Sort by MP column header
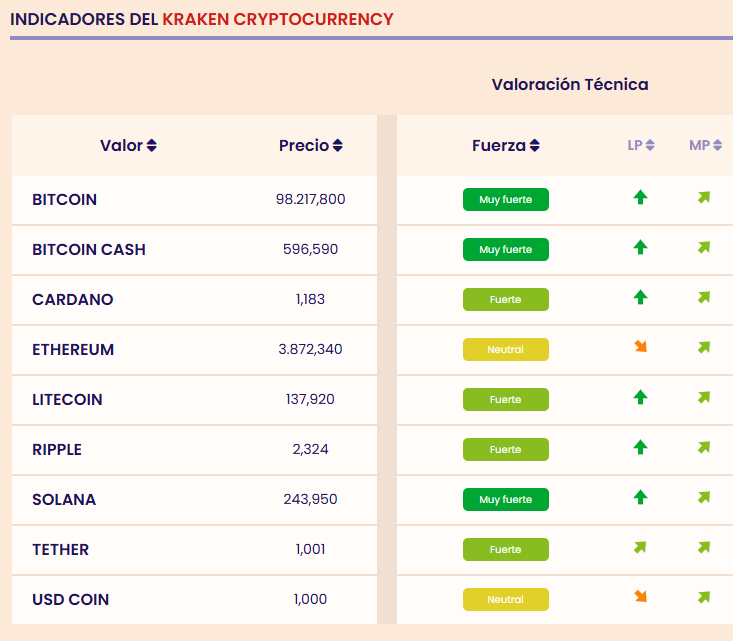733x641 pixels. (x=704, y=146)
